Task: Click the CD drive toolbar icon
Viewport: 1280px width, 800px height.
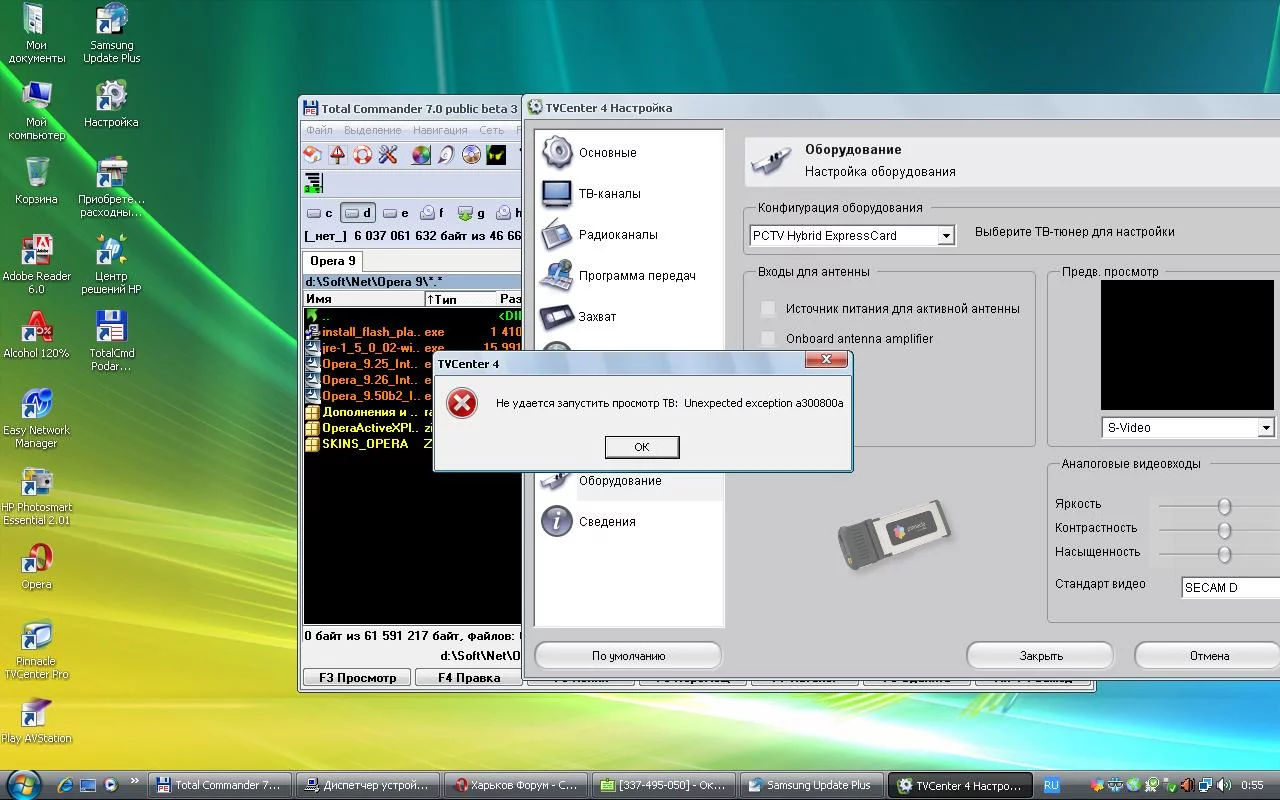Action: (446, 155)
